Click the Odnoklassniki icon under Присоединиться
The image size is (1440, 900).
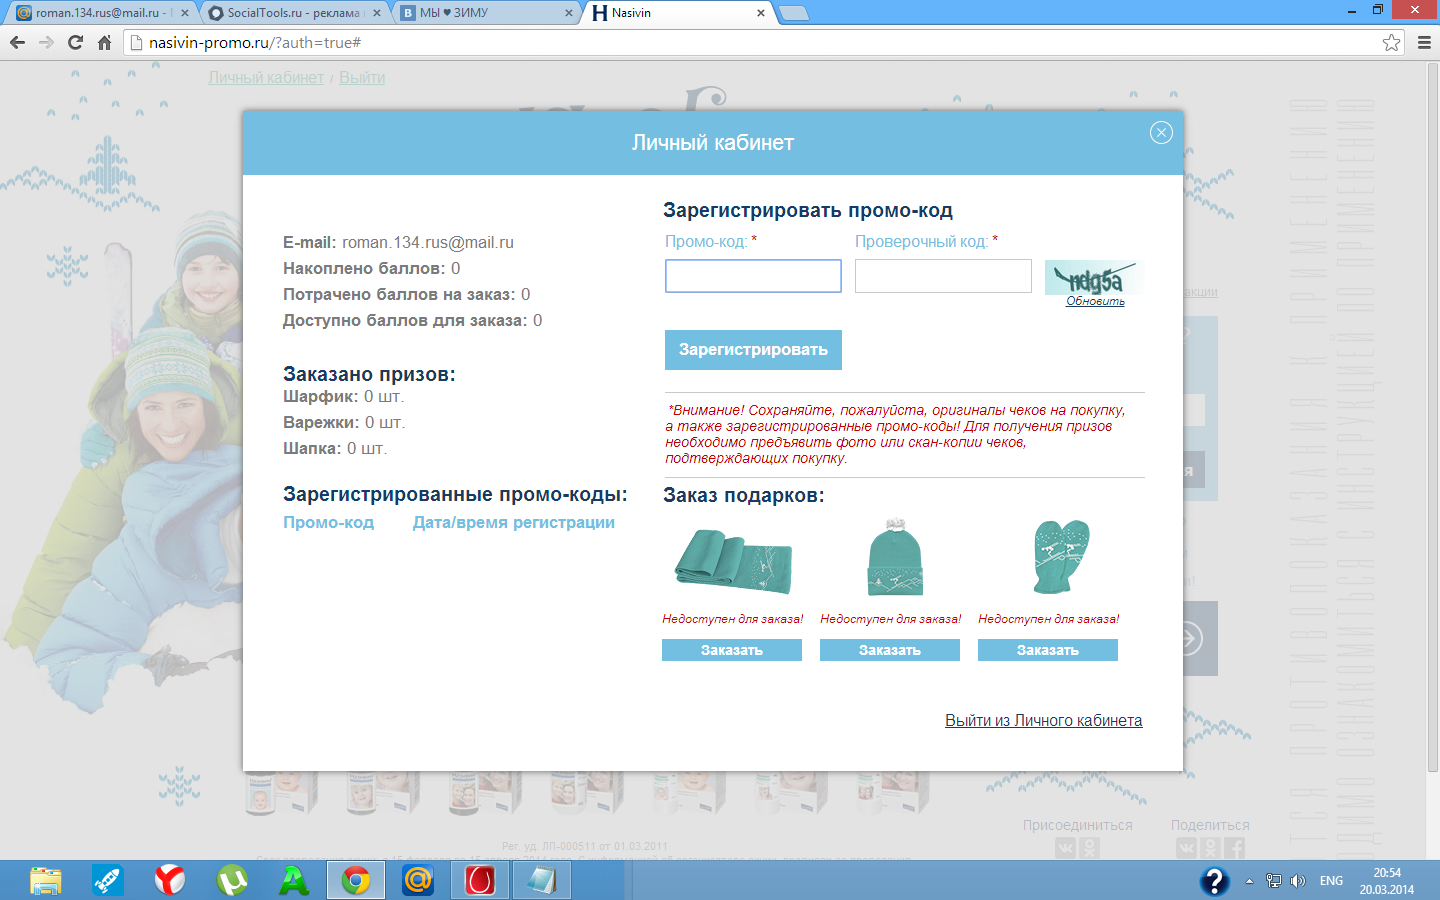coord(1089,848)
